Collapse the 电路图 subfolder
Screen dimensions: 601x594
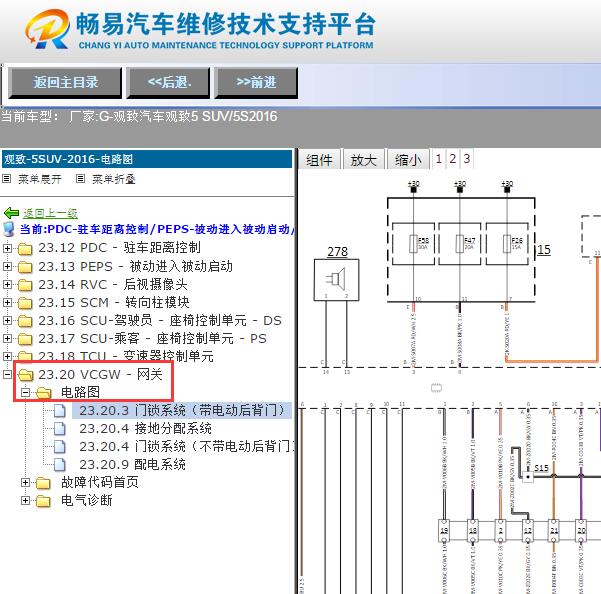coord(25,392)
